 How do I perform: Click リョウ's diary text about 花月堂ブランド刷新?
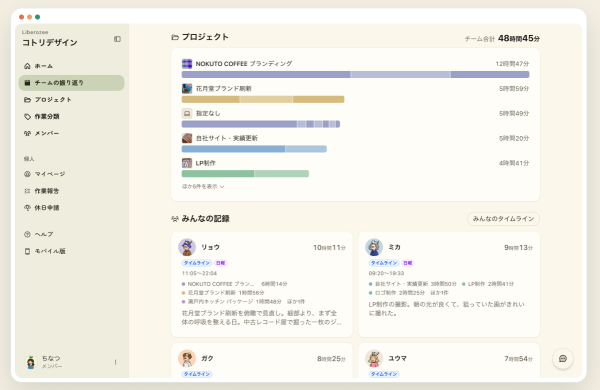coord(262,318)
